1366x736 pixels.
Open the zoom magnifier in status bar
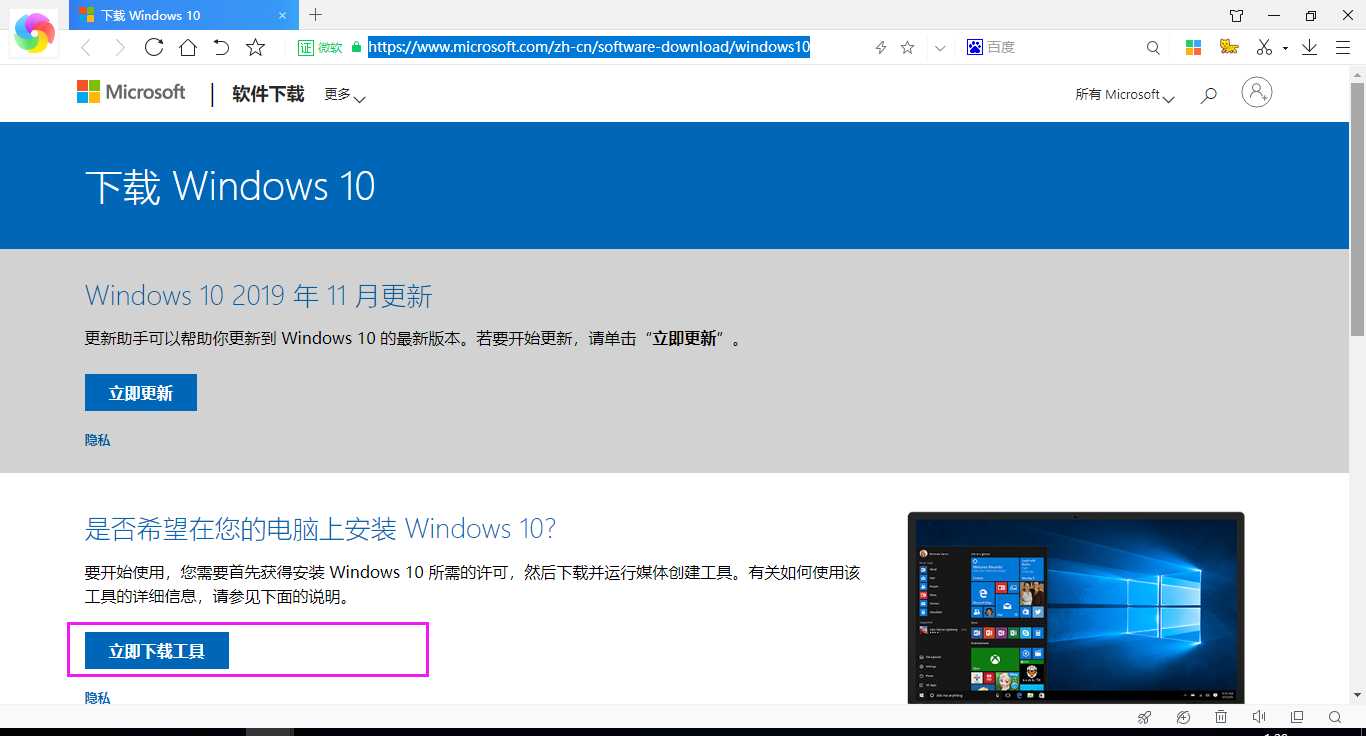1335,717
